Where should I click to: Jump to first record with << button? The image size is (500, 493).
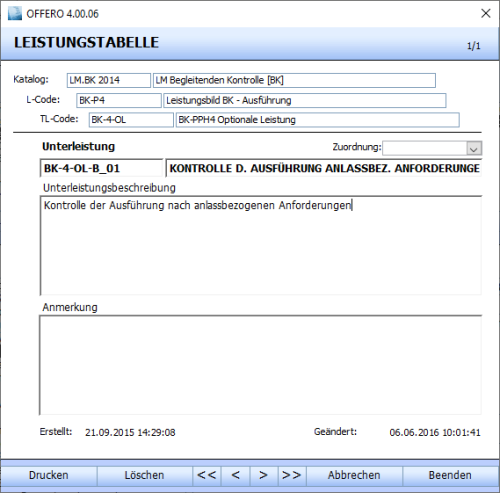[207, 476]
